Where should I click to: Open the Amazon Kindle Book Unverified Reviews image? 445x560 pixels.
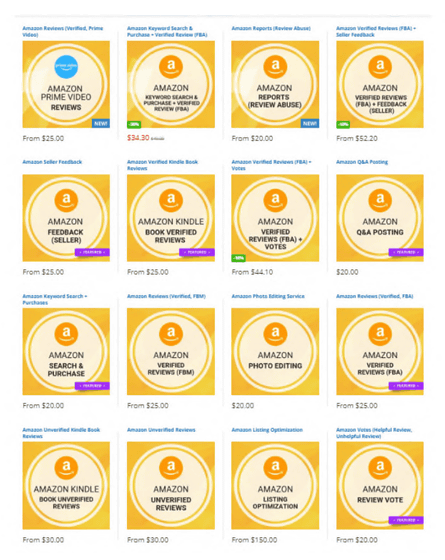[x=66, y=485]
